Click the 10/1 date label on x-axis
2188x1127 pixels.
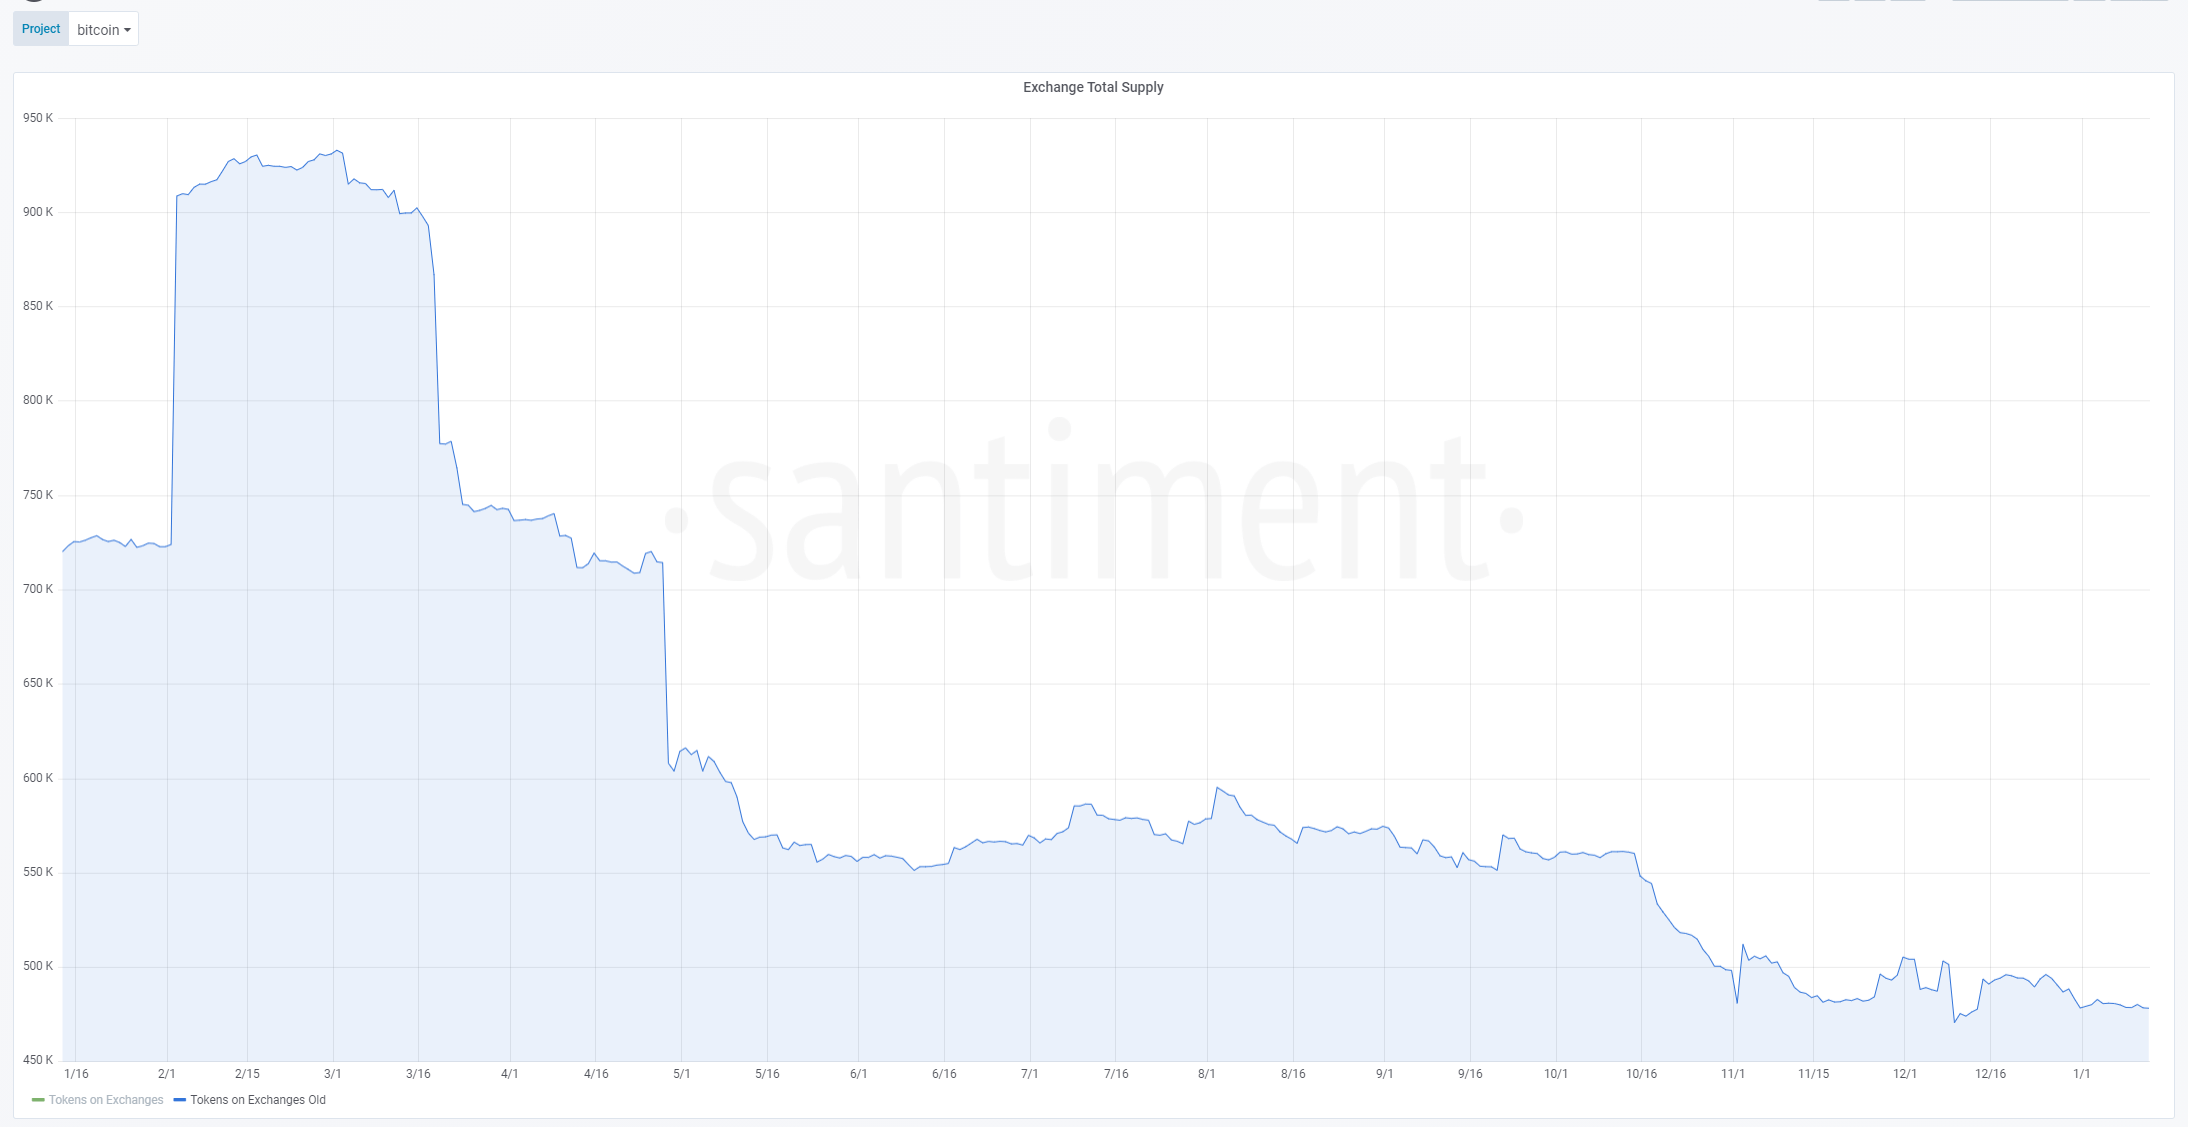coord(1556,1074)
